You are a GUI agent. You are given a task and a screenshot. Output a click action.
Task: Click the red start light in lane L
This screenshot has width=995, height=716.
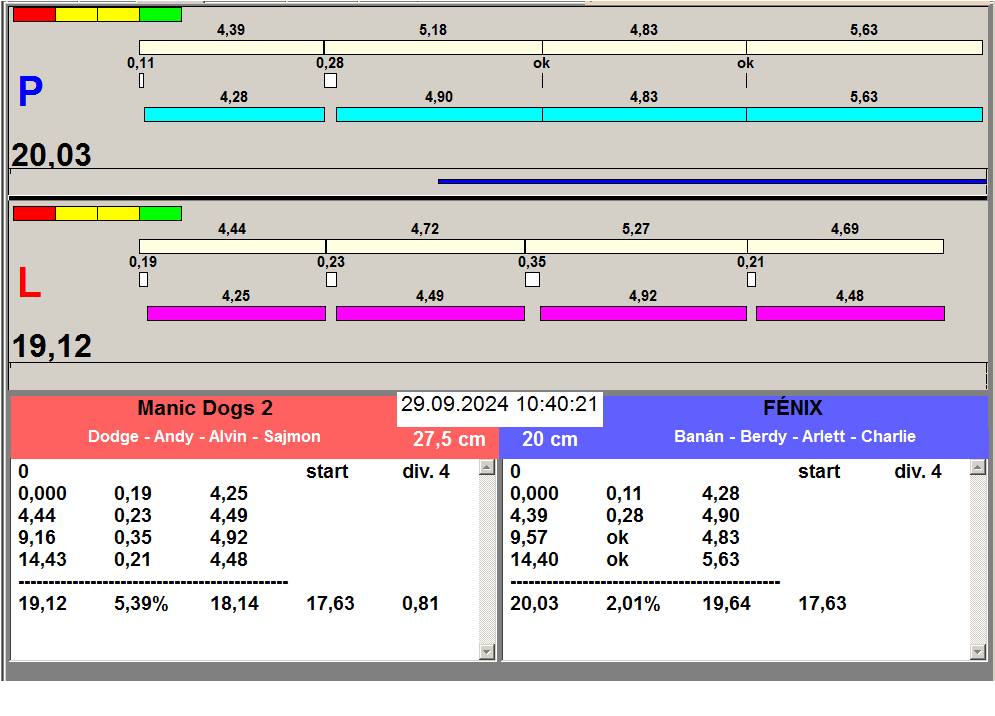tap(34, 213)
